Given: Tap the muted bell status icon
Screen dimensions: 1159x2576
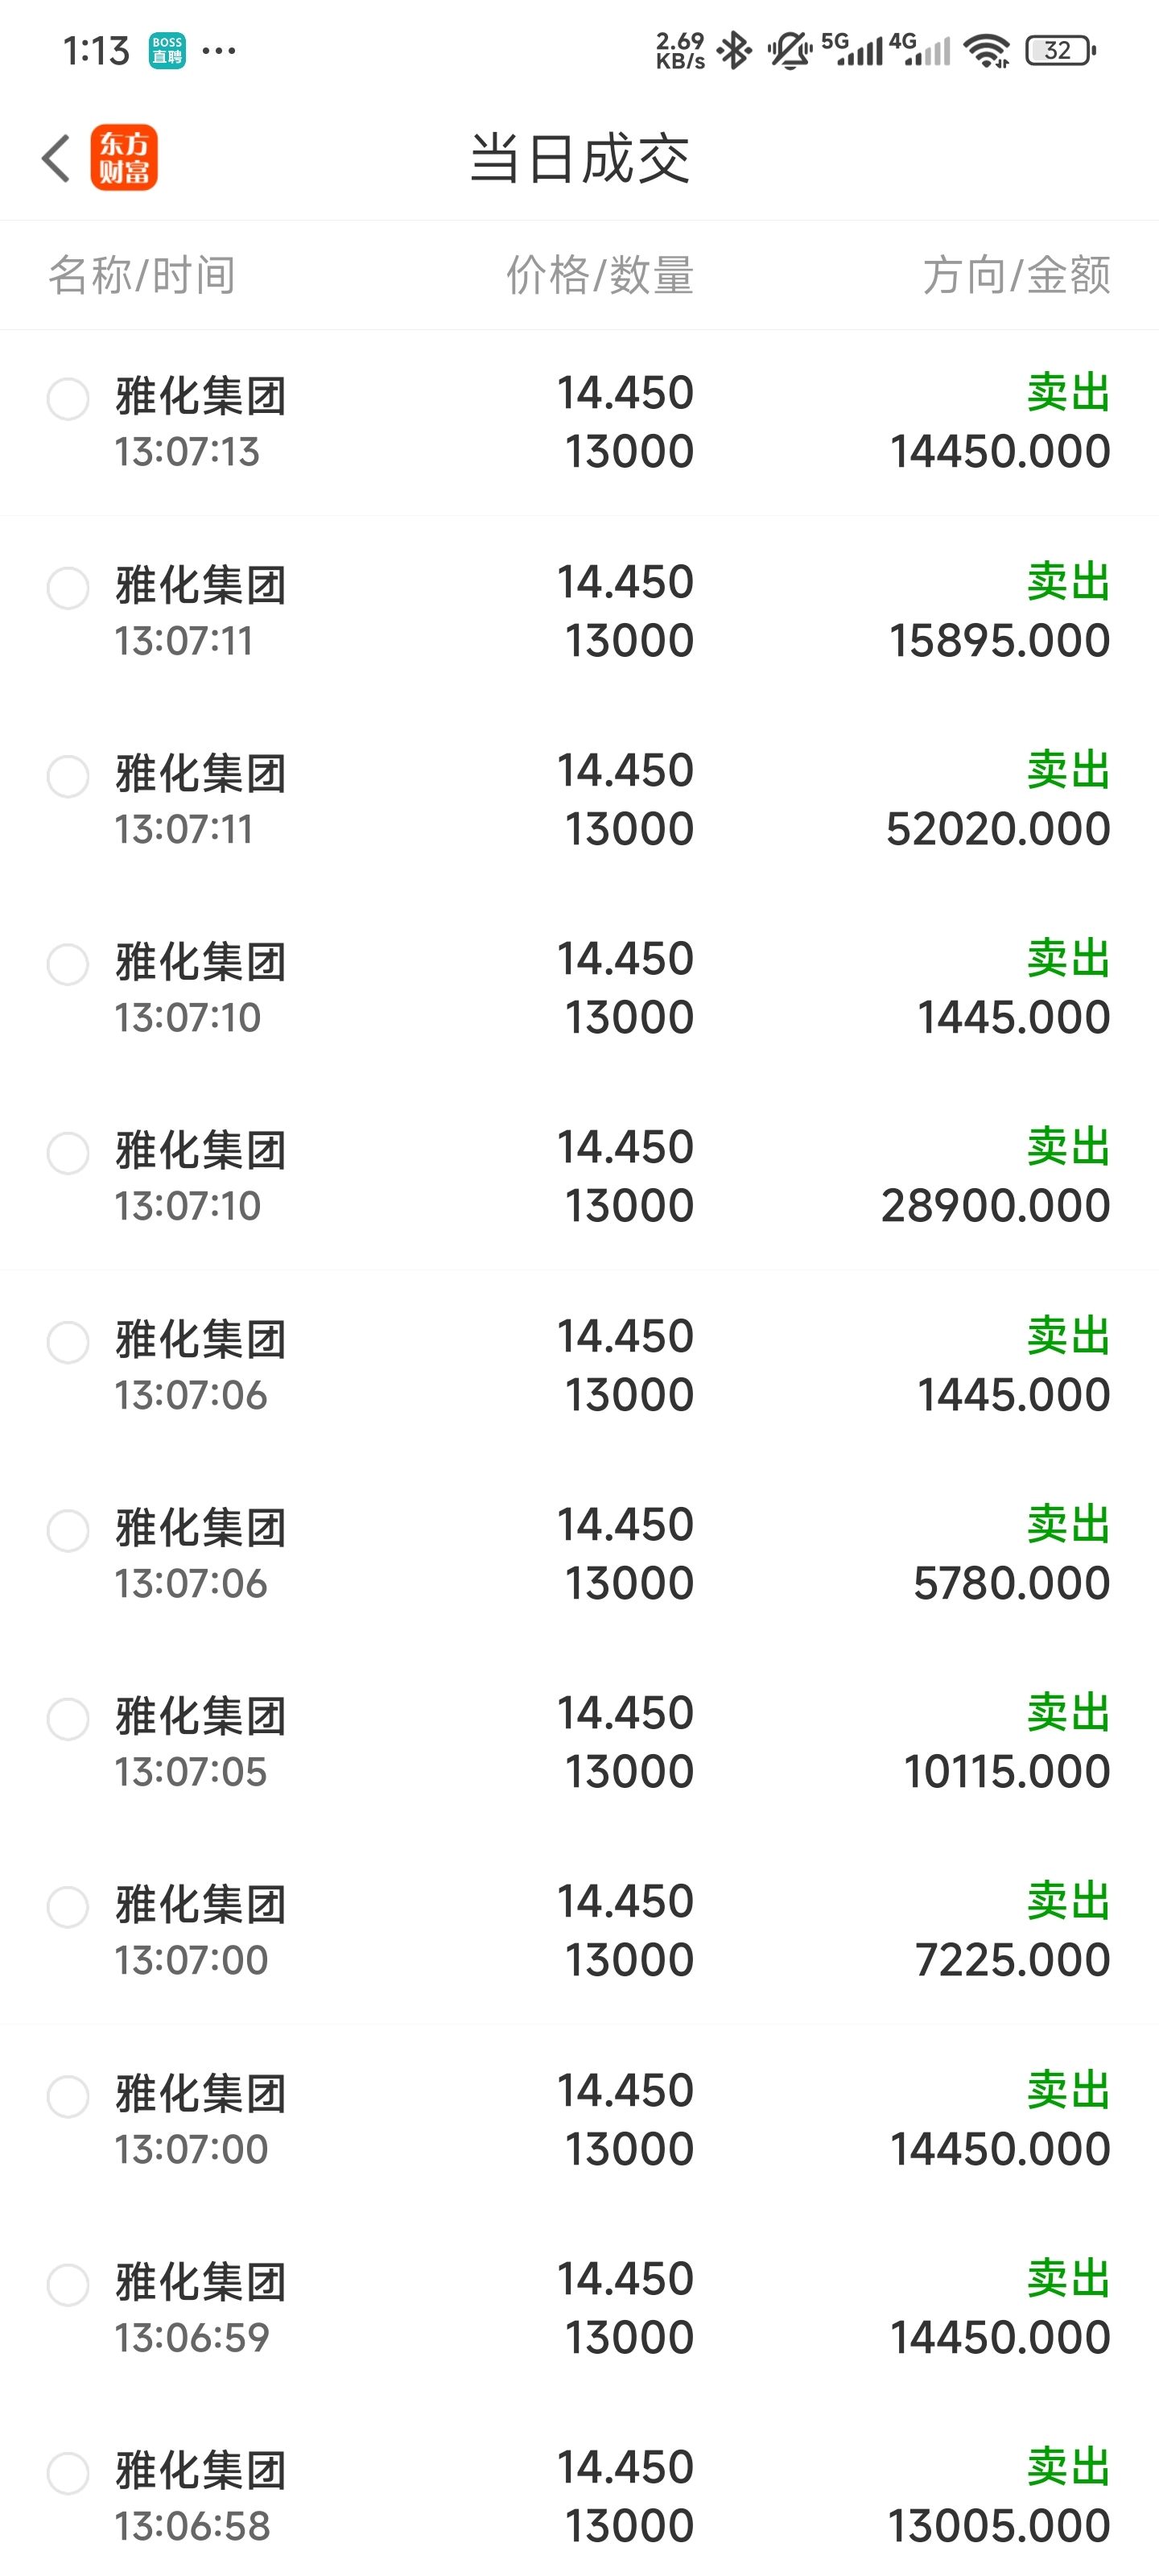Looking at the screenshot, I should [x=790, y=50].
